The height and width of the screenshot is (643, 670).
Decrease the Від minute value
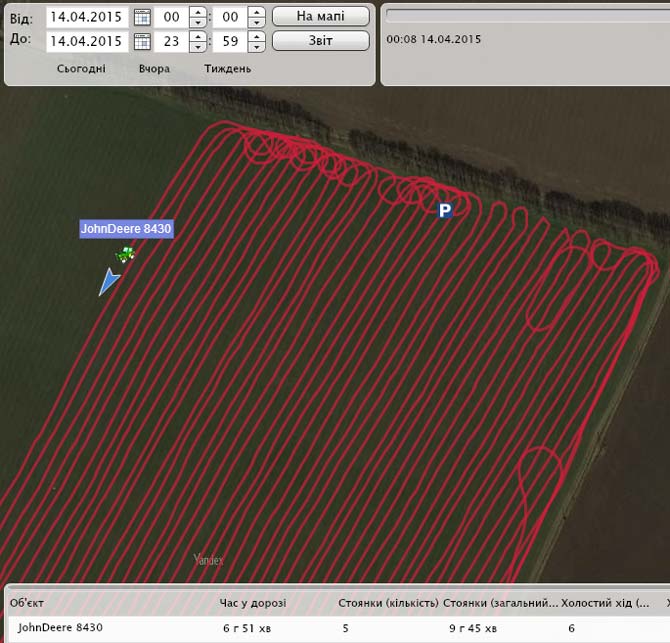256,22
